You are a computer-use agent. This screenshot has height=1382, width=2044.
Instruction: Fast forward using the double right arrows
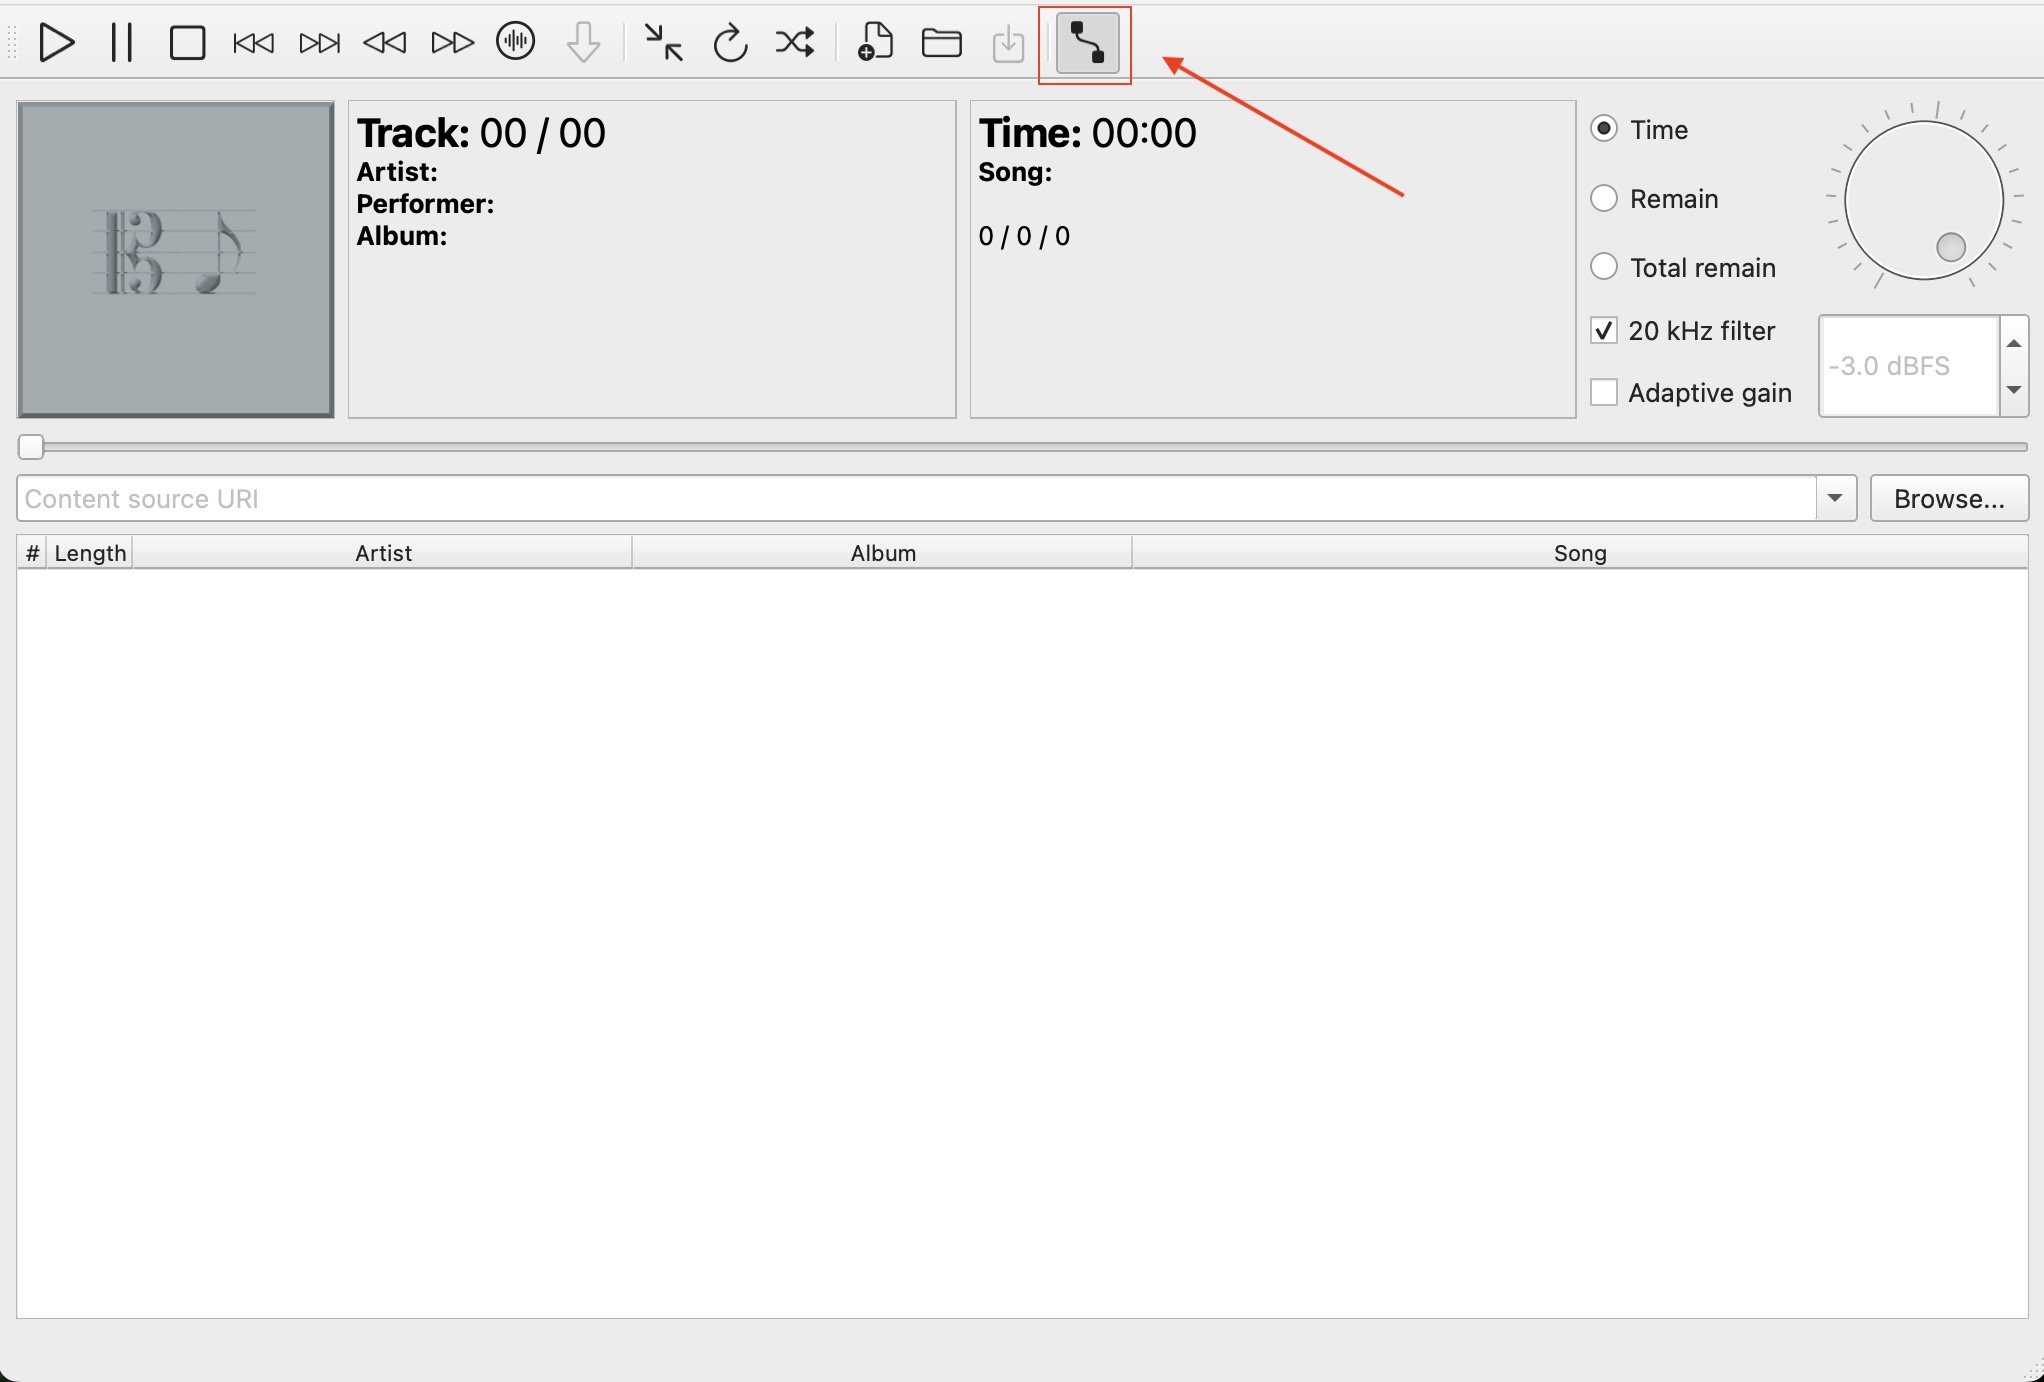point(452,43)
